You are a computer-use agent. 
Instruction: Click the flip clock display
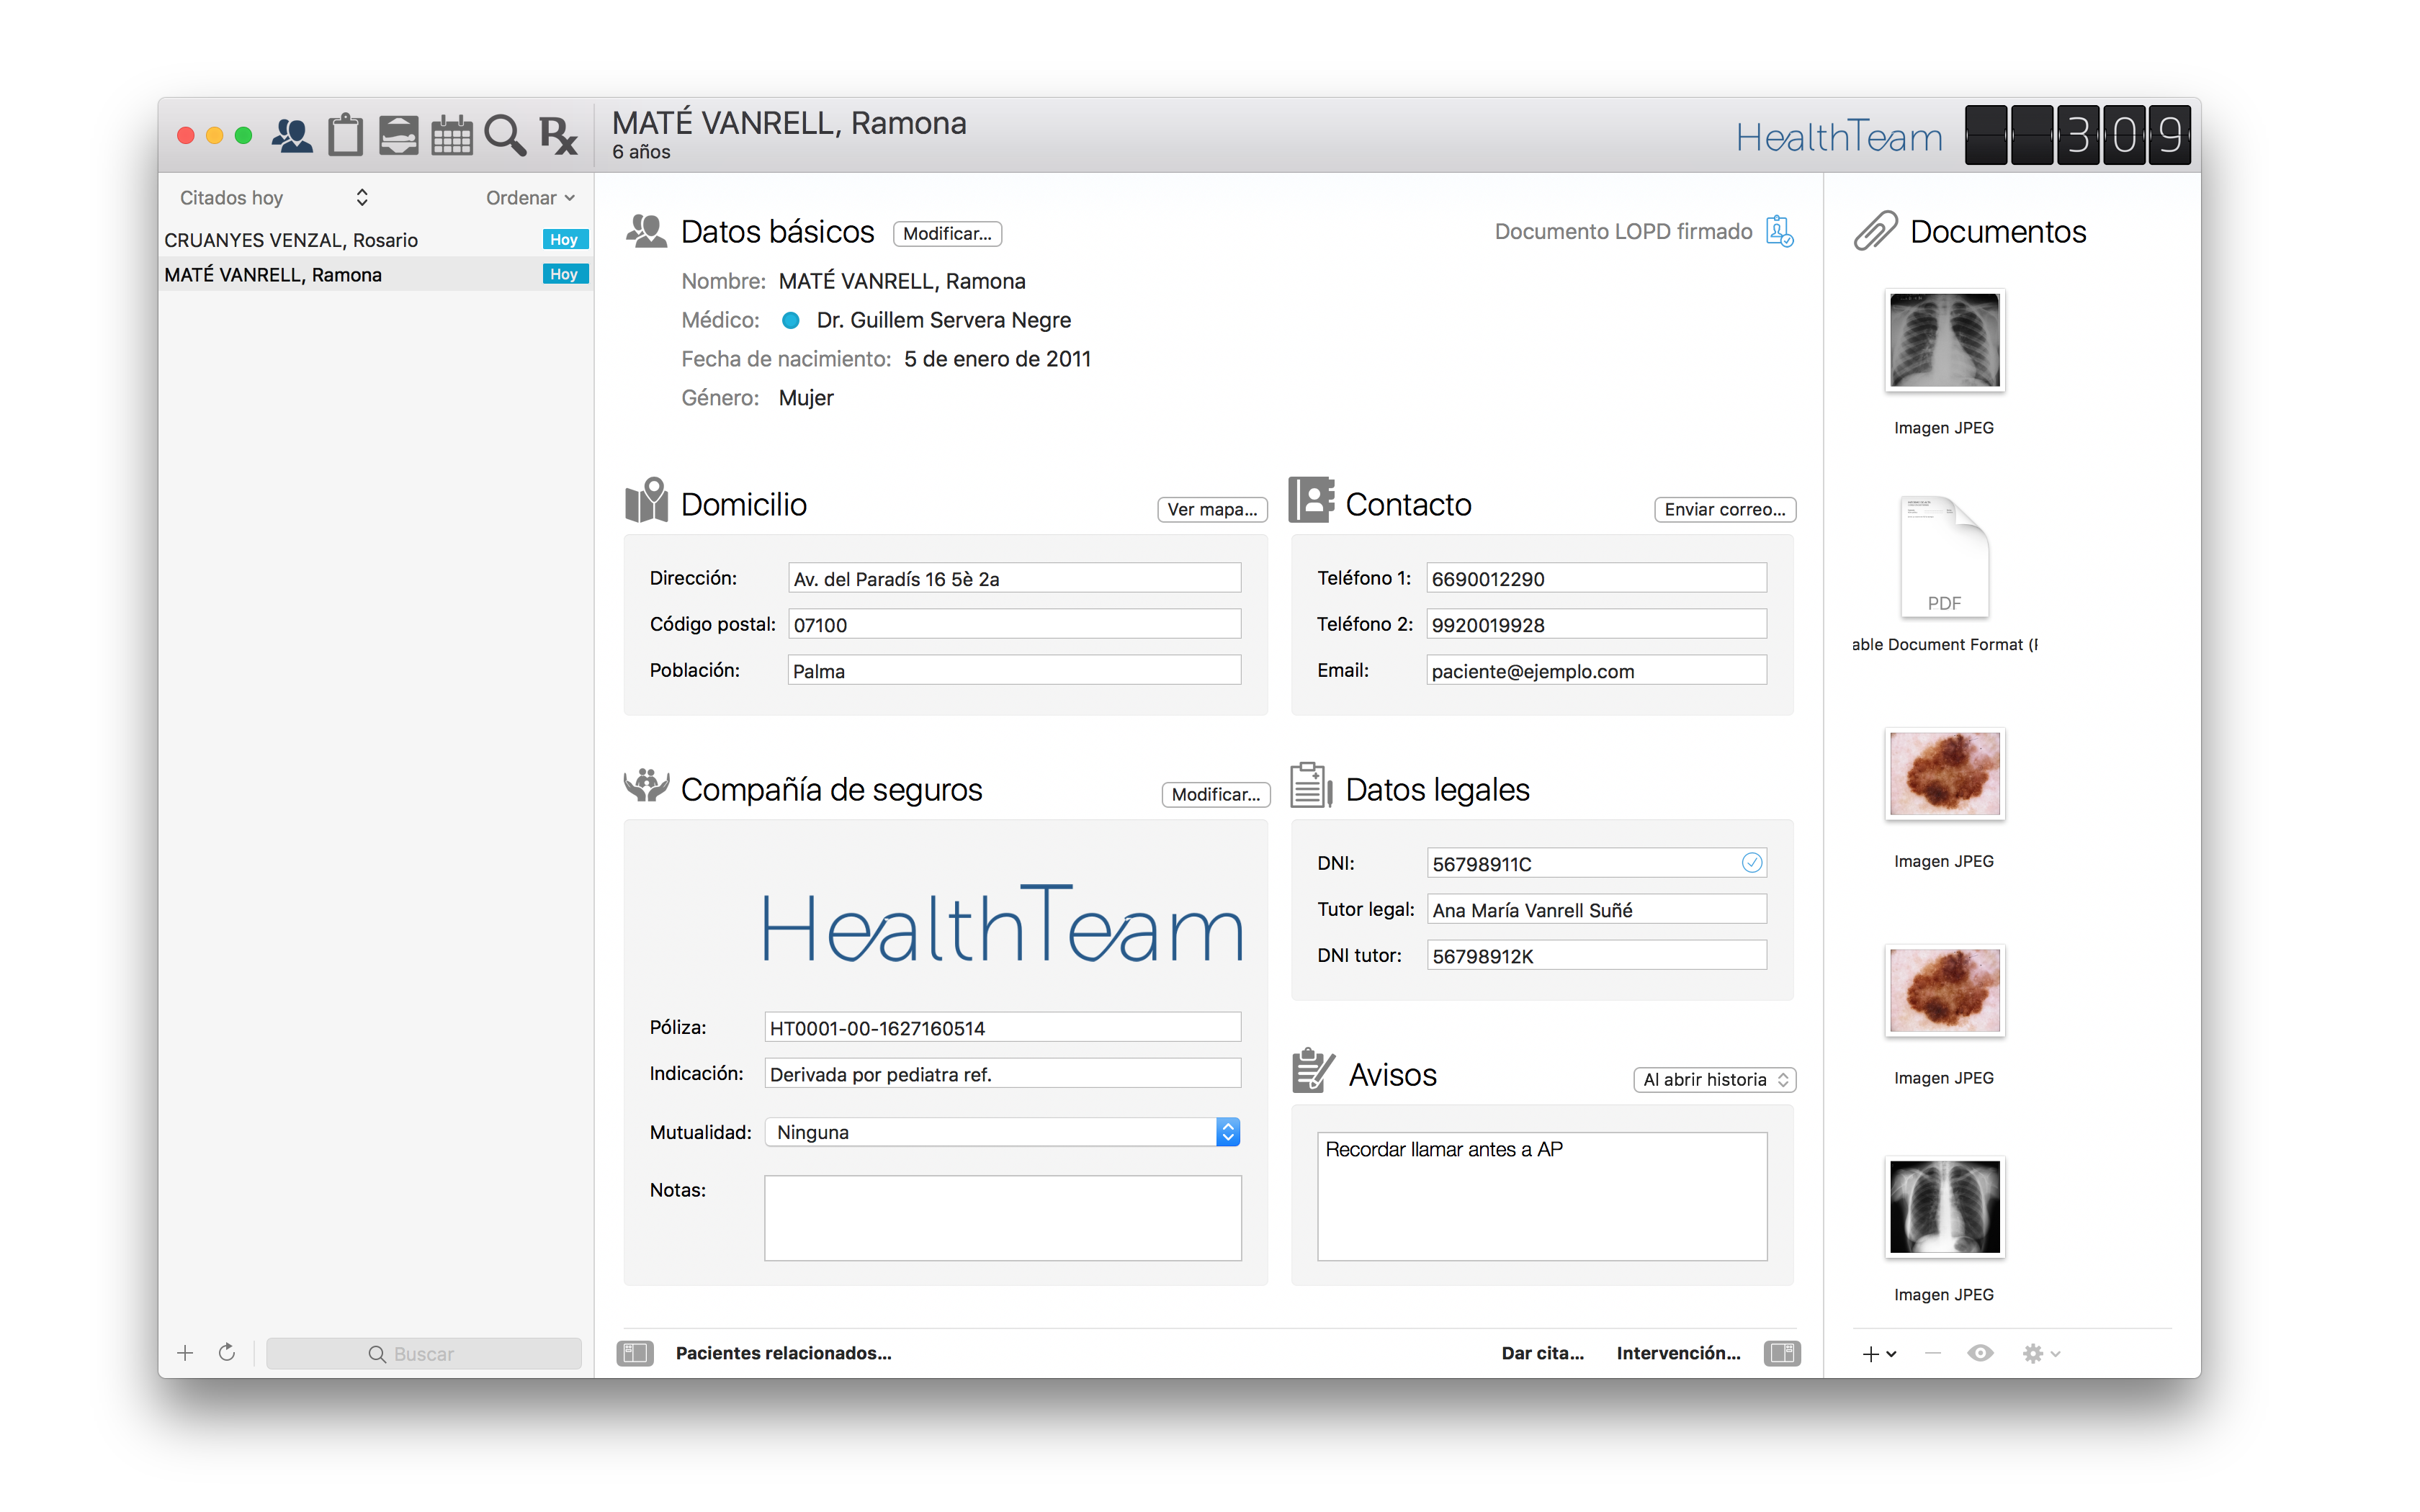coord(2077,135)
